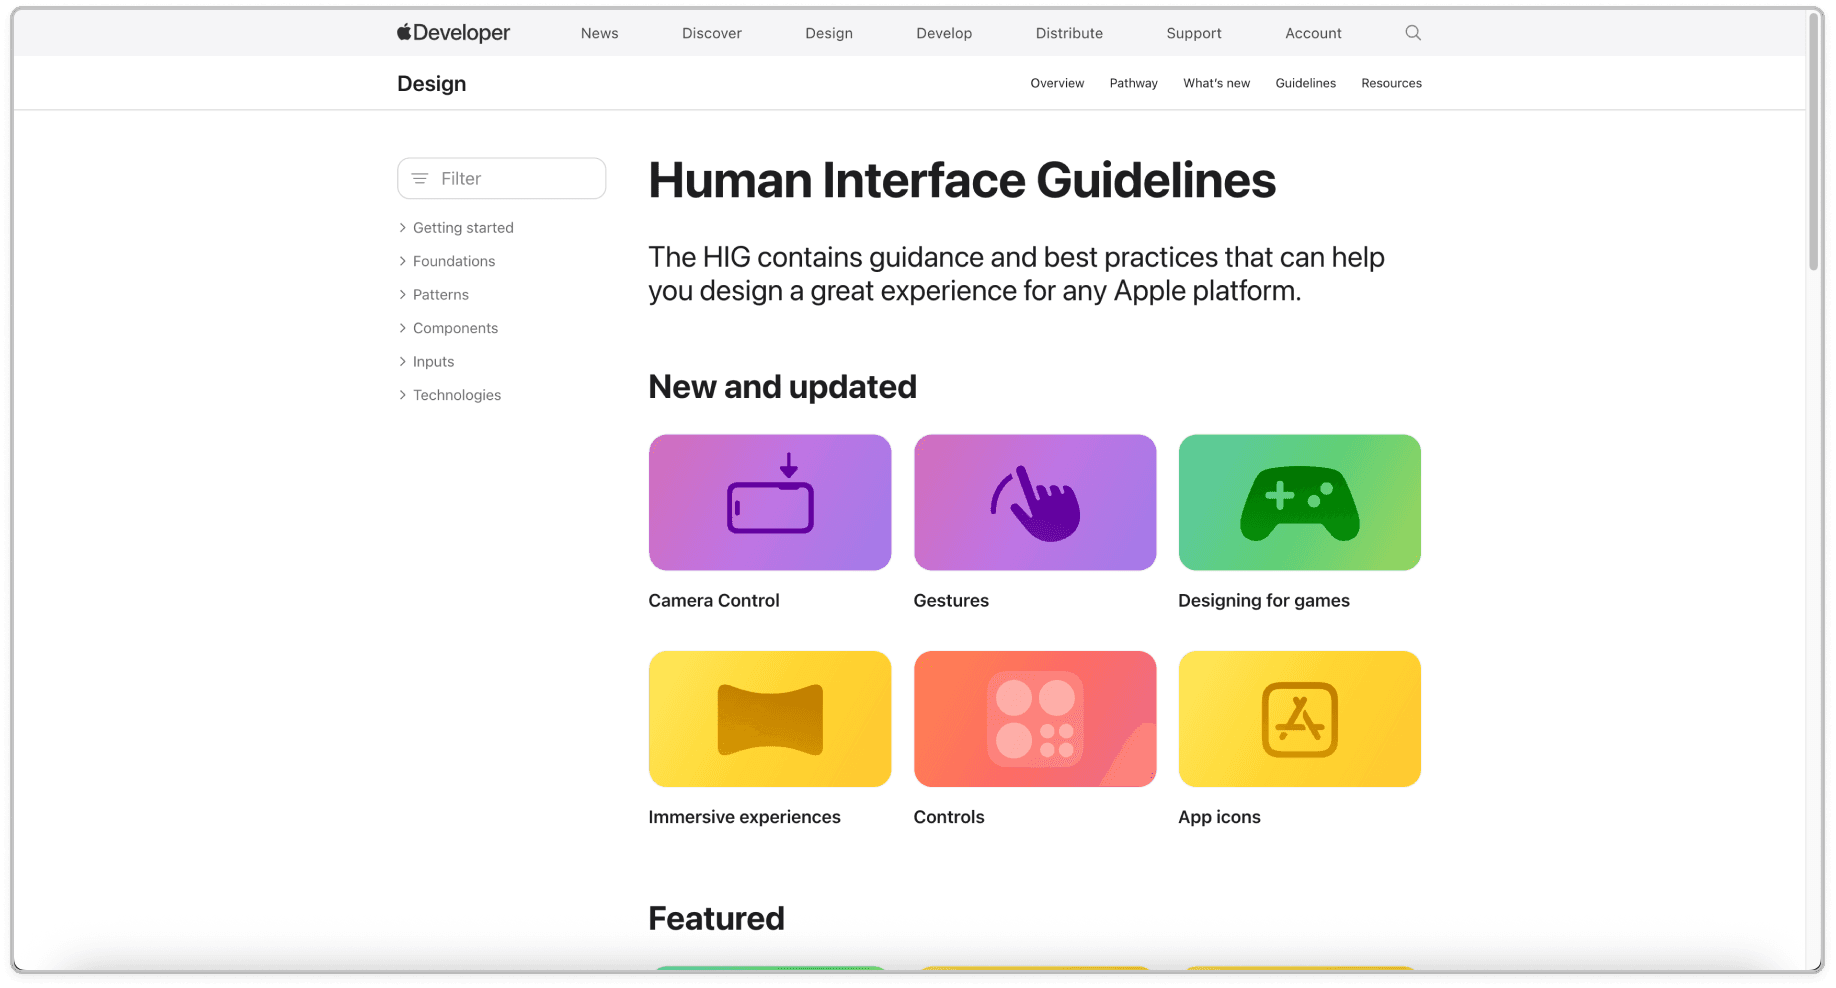1836x988 pixels.
Task: Click the Immersive experiences title text
Action: pyautogui.click(x=745, y=817)
